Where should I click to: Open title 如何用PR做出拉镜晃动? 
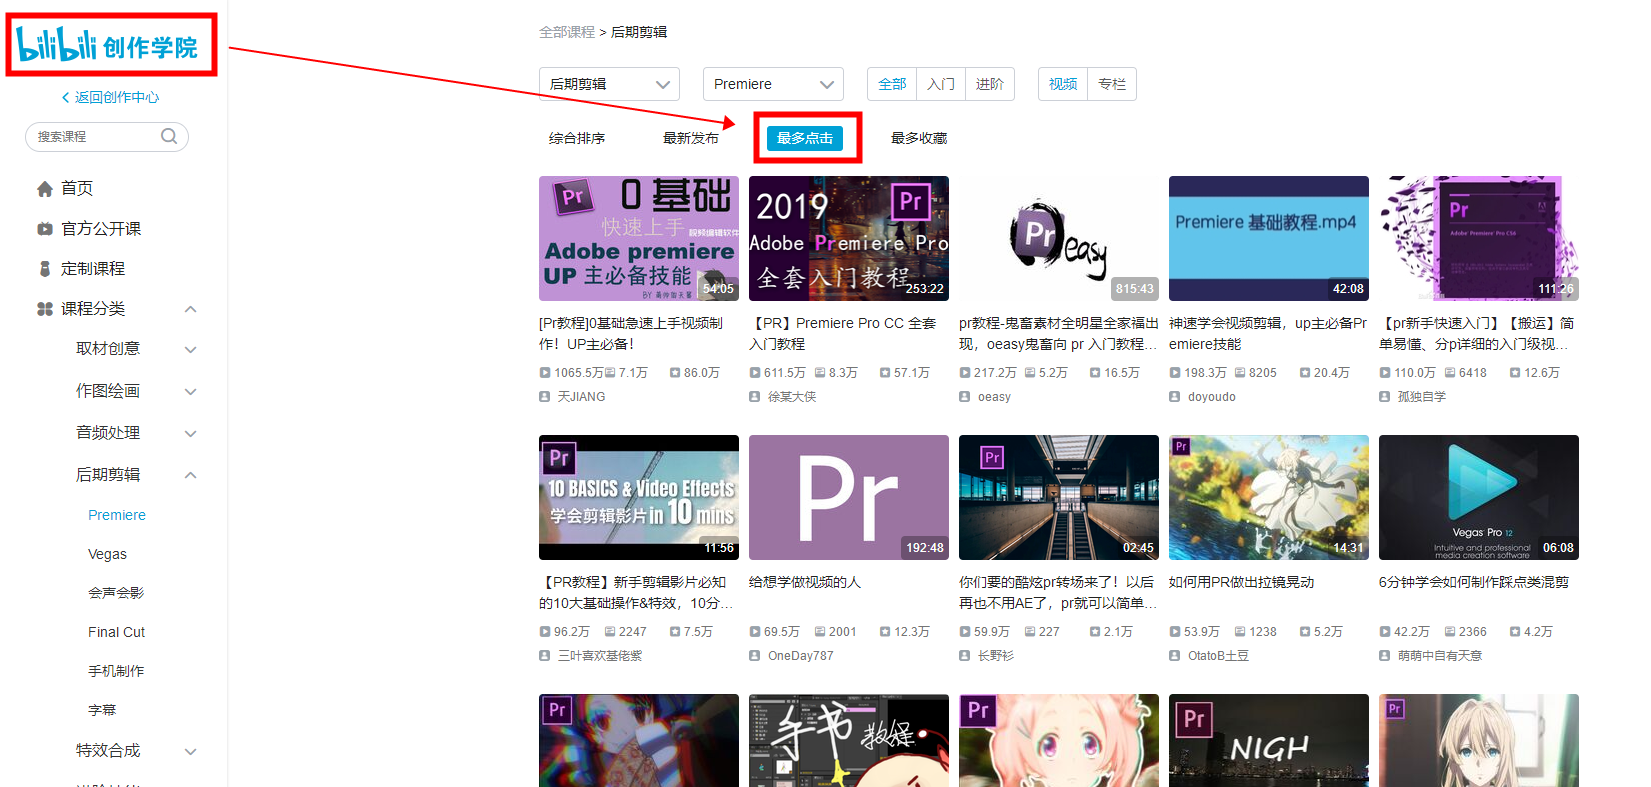[1241, 582]
